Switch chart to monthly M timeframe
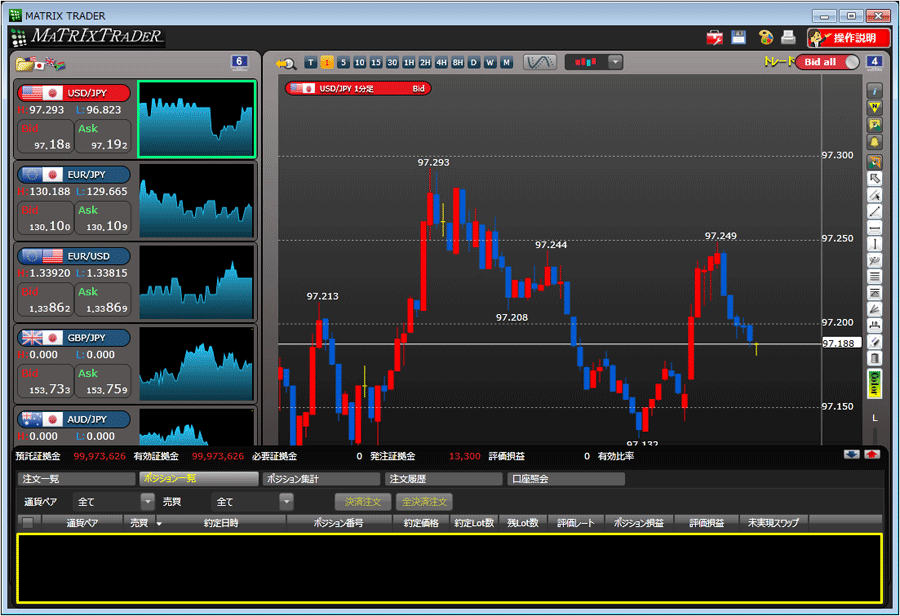This screenshot has width=900, height=616. pyautogui.click(x=506, y=62)
